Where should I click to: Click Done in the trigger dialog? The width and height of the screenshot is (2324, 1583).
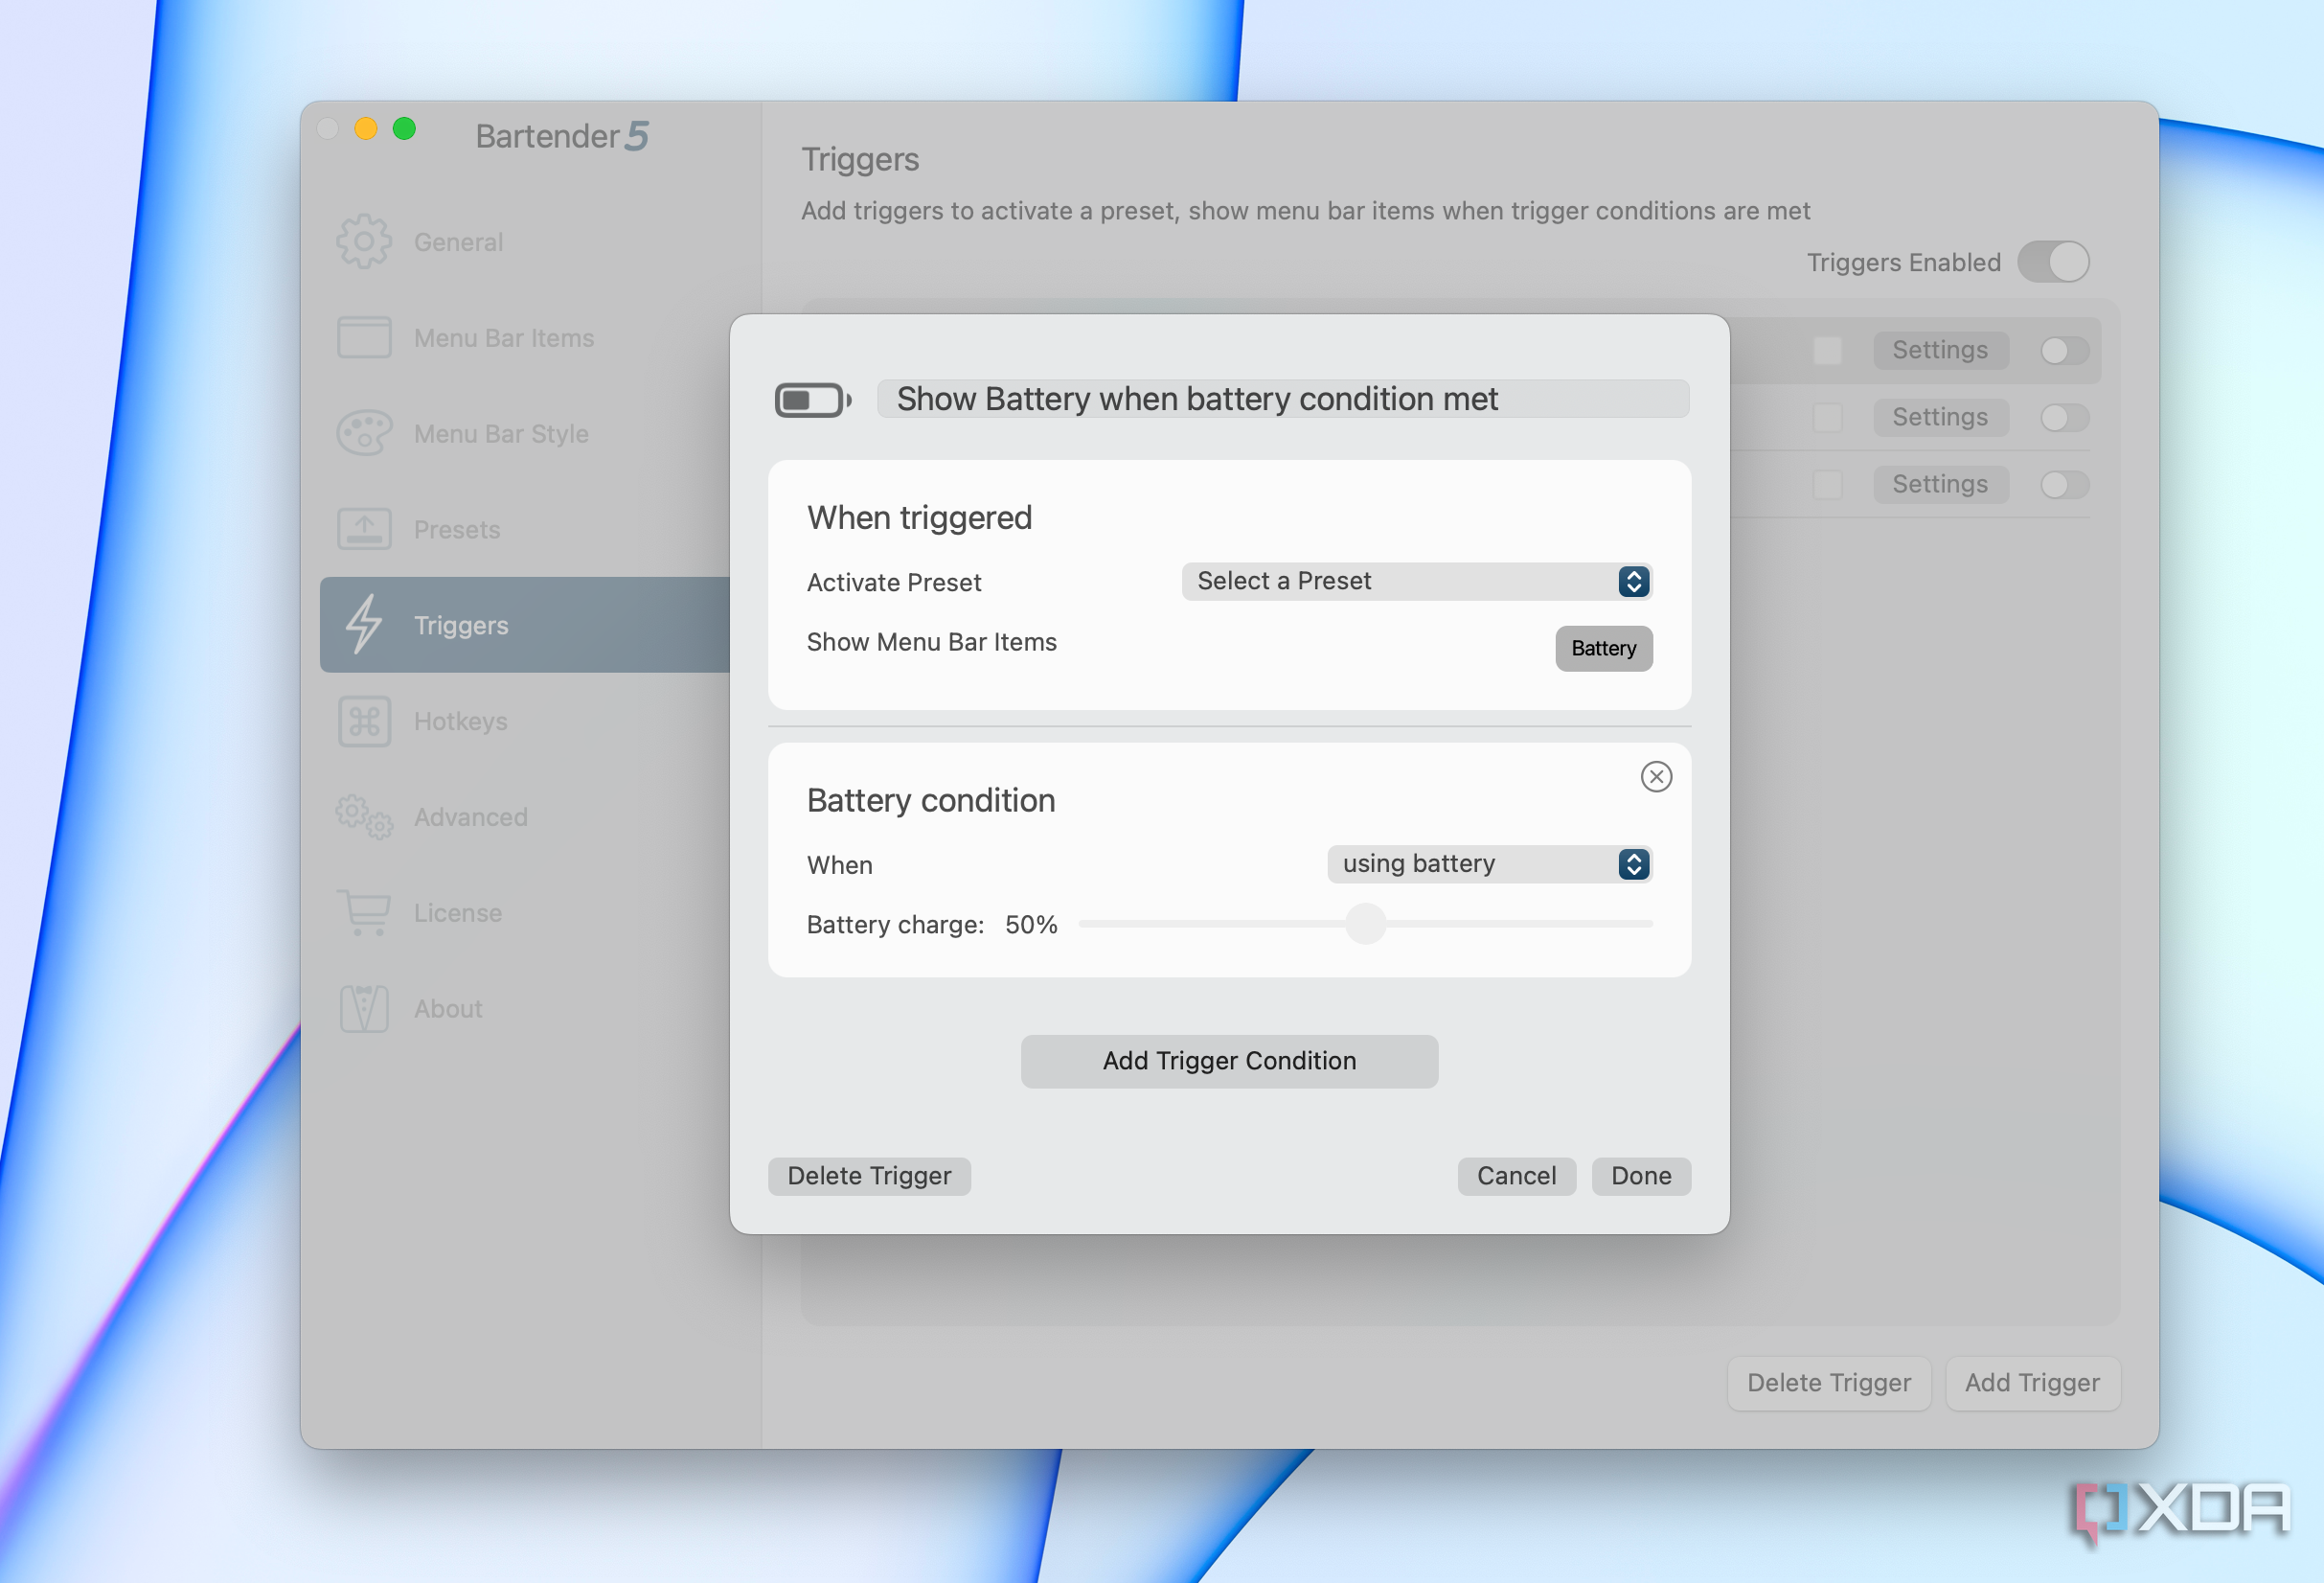(x=1641, y=1175)
